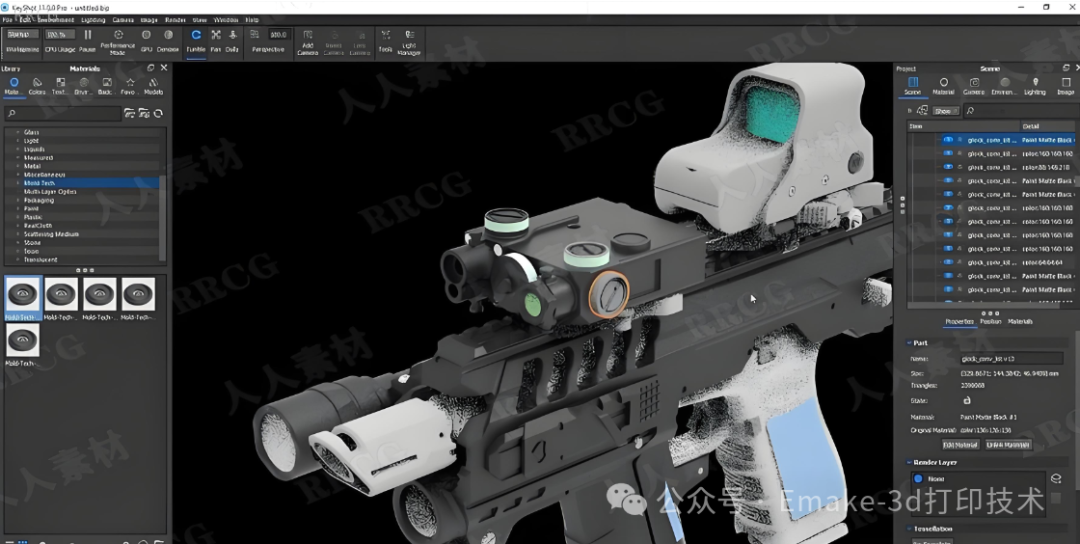Viewport: 1080px width, 544px height.
Task: Expand the Light material folder
Action: click(18, 140)
